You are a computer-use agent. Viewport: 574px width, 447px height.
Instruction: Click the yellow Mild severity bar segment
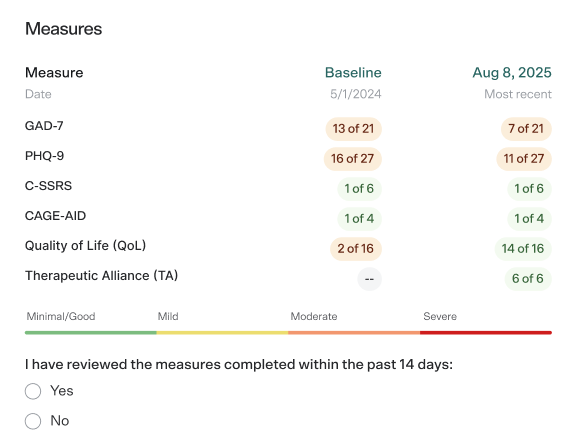(x=223, y=333)
